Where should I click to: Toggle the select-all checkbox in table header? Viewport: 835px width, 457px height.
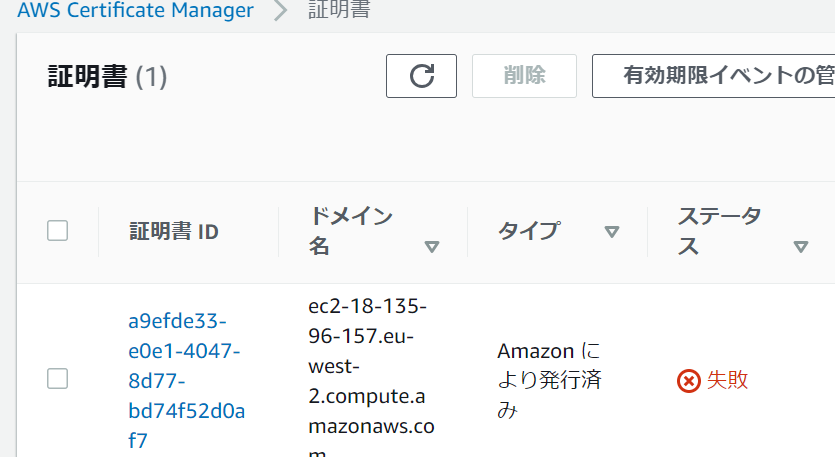[x=58, y=231]
